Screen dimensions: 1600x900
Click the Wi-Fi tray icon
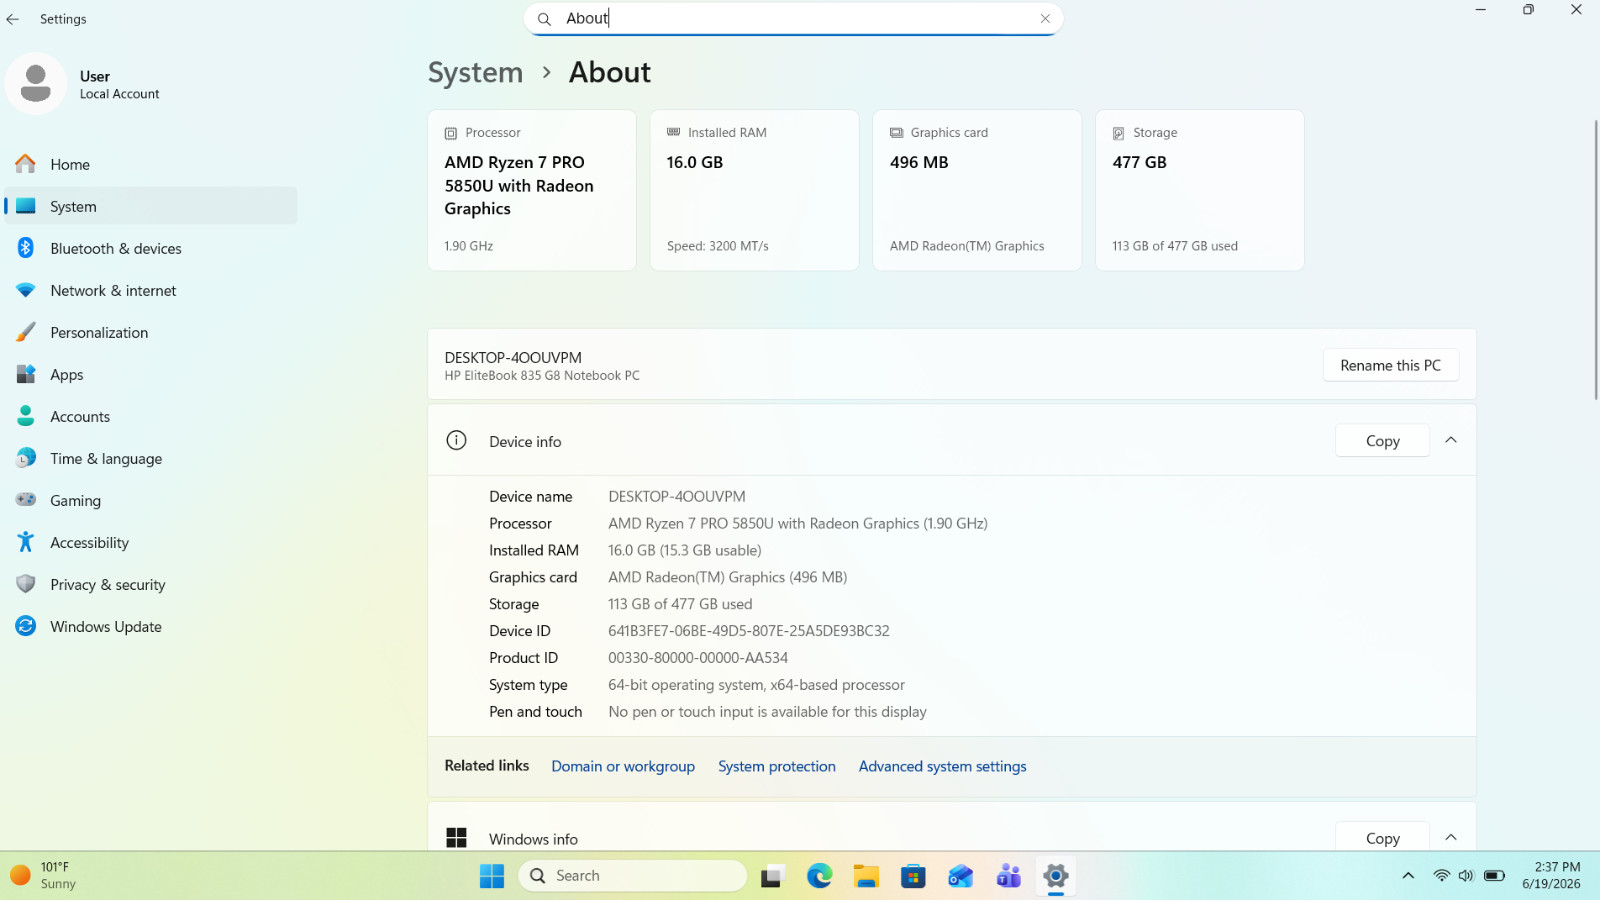click(x=1441, y=876)
